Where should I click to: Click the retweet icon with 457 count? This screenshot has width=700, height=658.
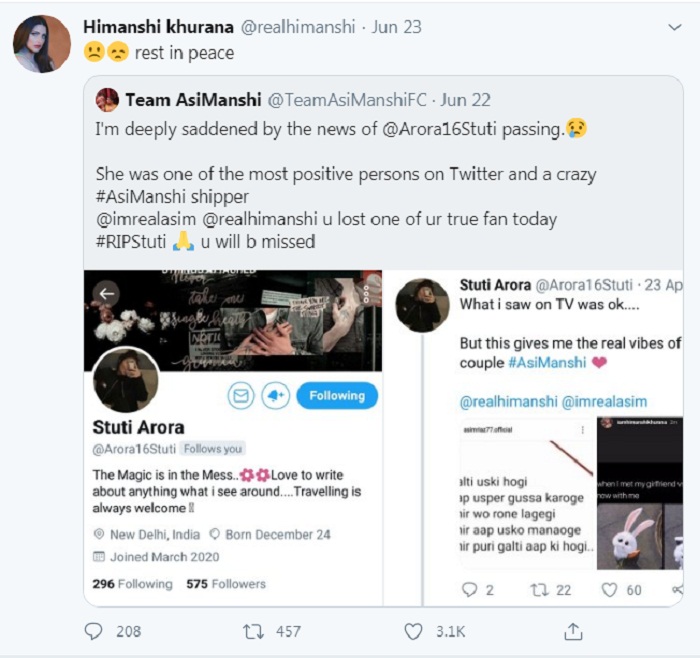pyautogui.click(x=252, y=631)
